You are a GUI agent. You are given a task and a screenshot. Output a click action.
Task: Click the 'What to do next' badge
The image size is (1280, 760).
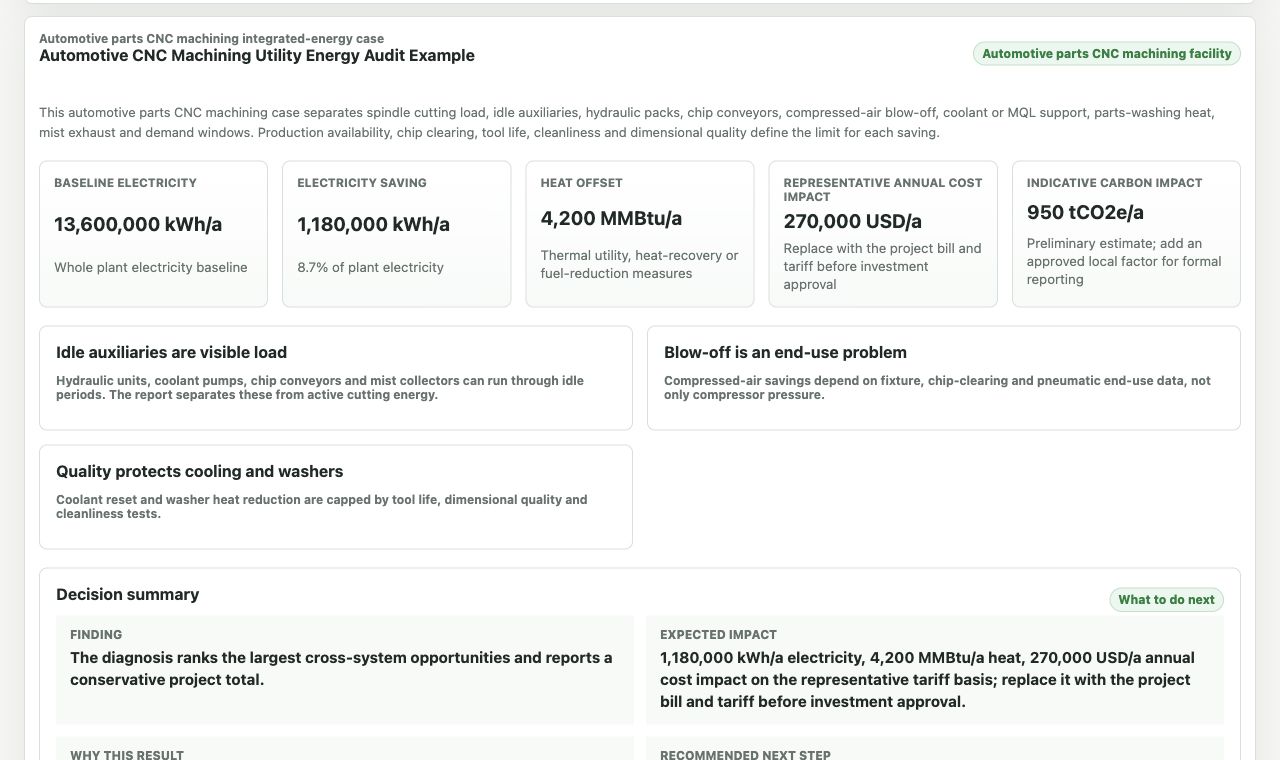[x=1166, y=600]
